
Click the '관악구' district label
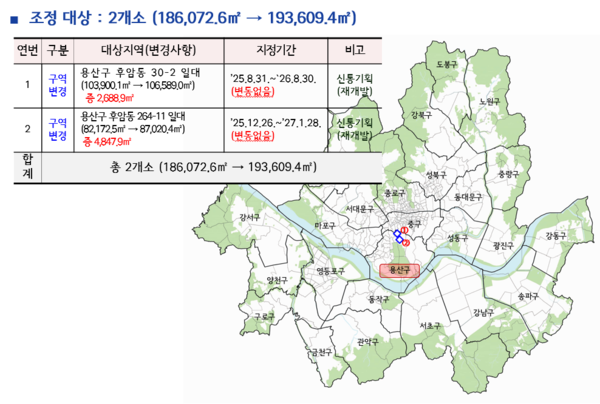(x=368, y=342)
